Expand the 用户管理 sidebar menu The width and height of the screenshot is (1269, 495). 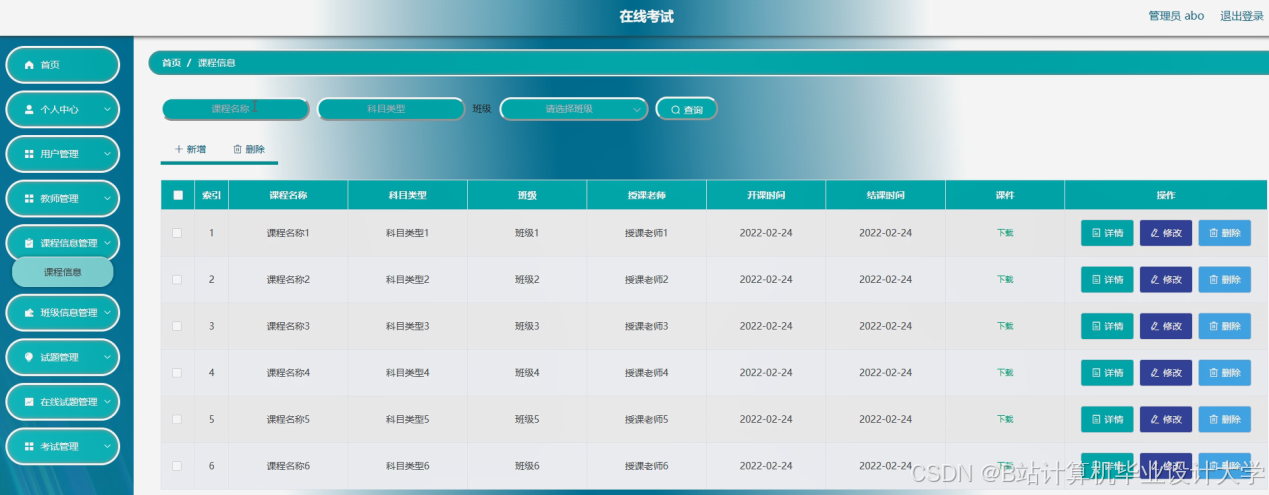[x=62, y=154]
